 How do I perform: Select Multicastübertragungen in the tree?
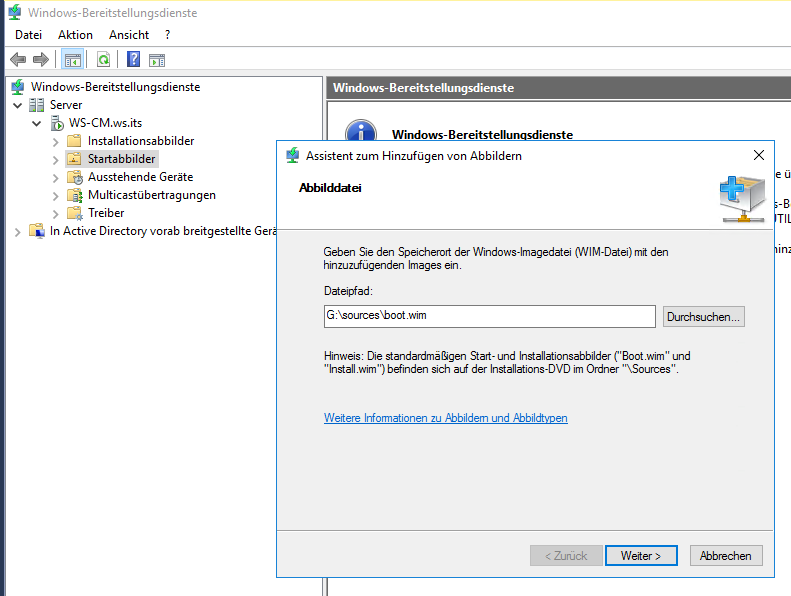151,195
